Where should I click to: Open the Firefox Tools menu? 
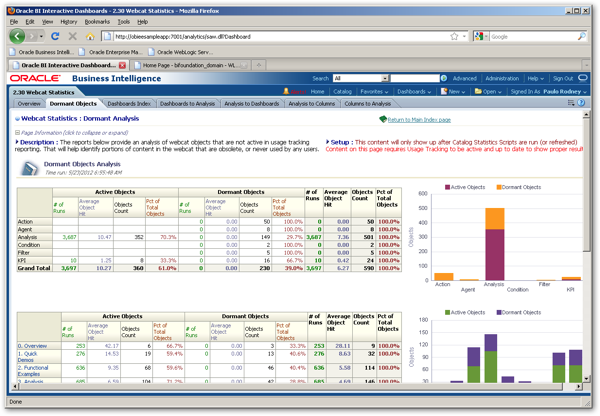coord(124,22)
